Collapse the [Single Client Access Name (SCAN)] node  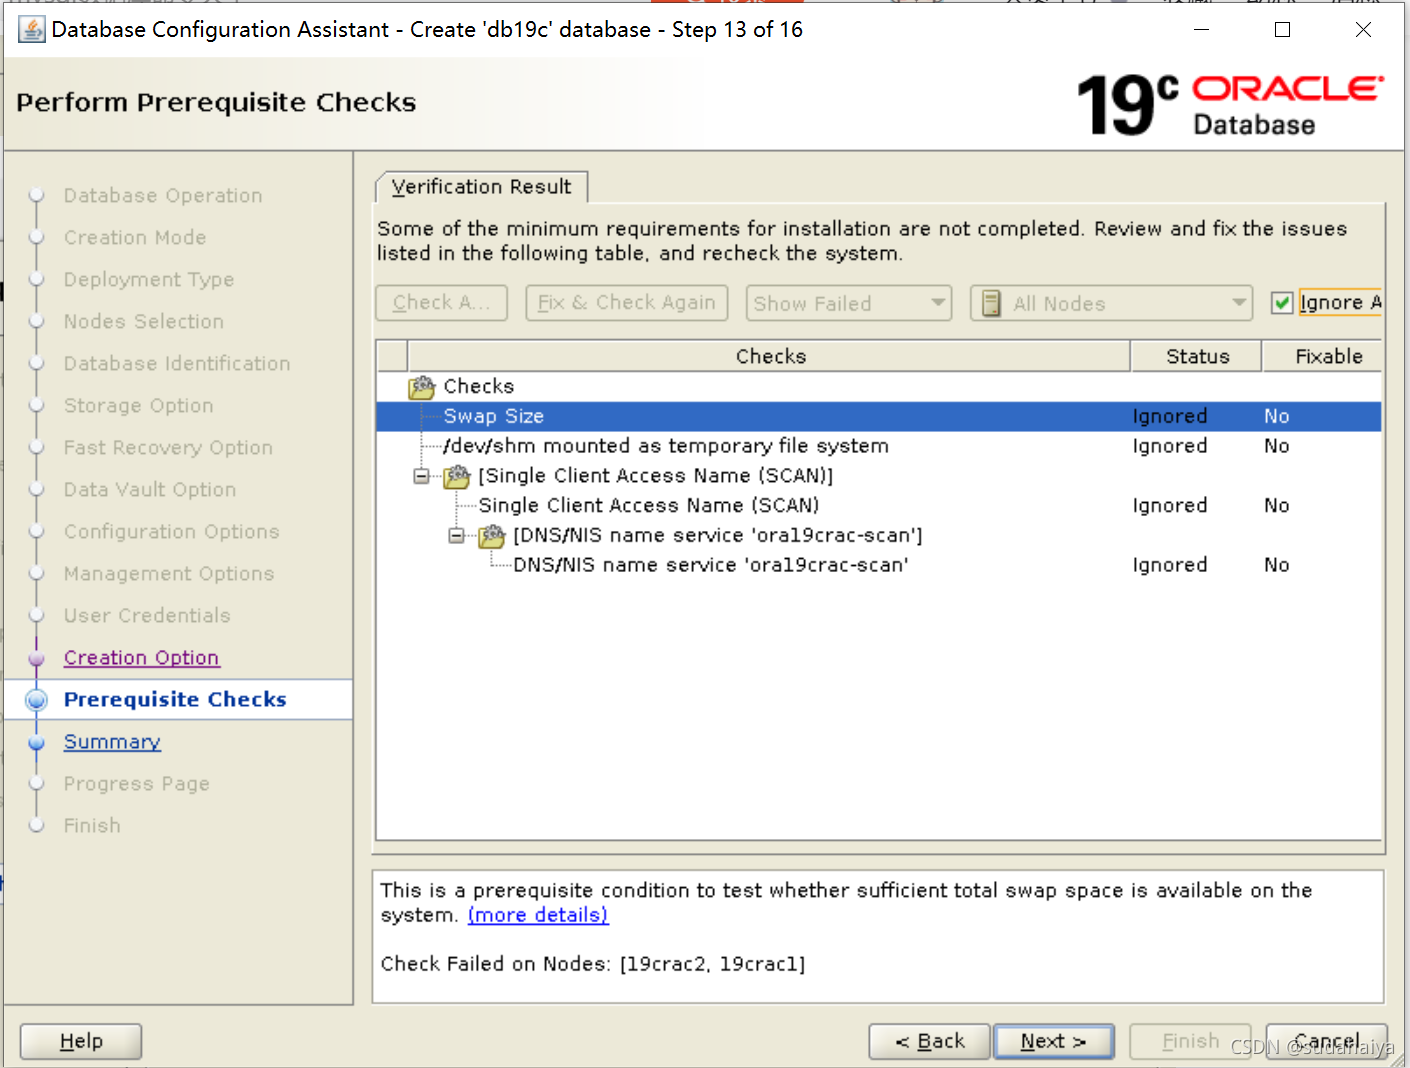(421, 476)
